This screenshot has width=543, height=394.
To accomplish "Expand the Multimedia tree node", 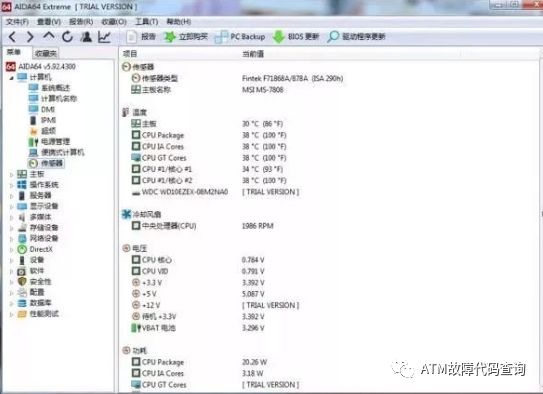I will click(x=11, y=217).
